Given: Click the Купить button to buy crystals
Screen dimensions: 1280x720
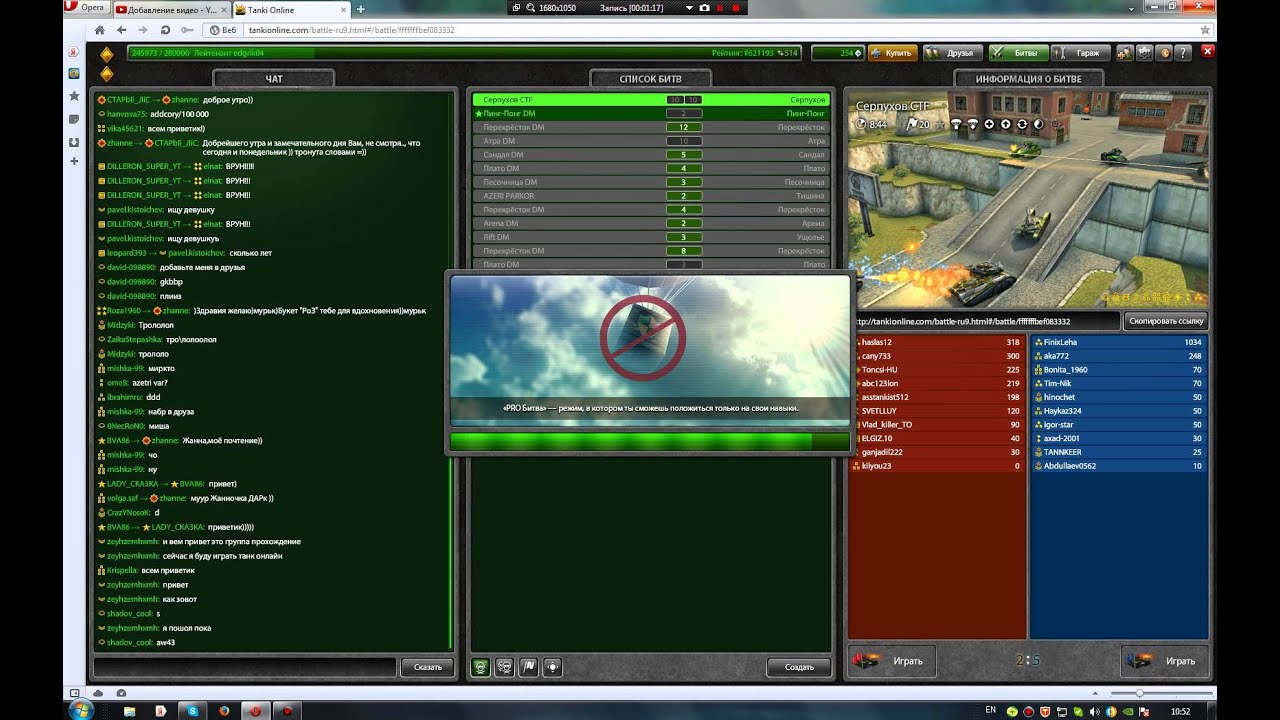Looking at the screenshot, I should (892, 52).
